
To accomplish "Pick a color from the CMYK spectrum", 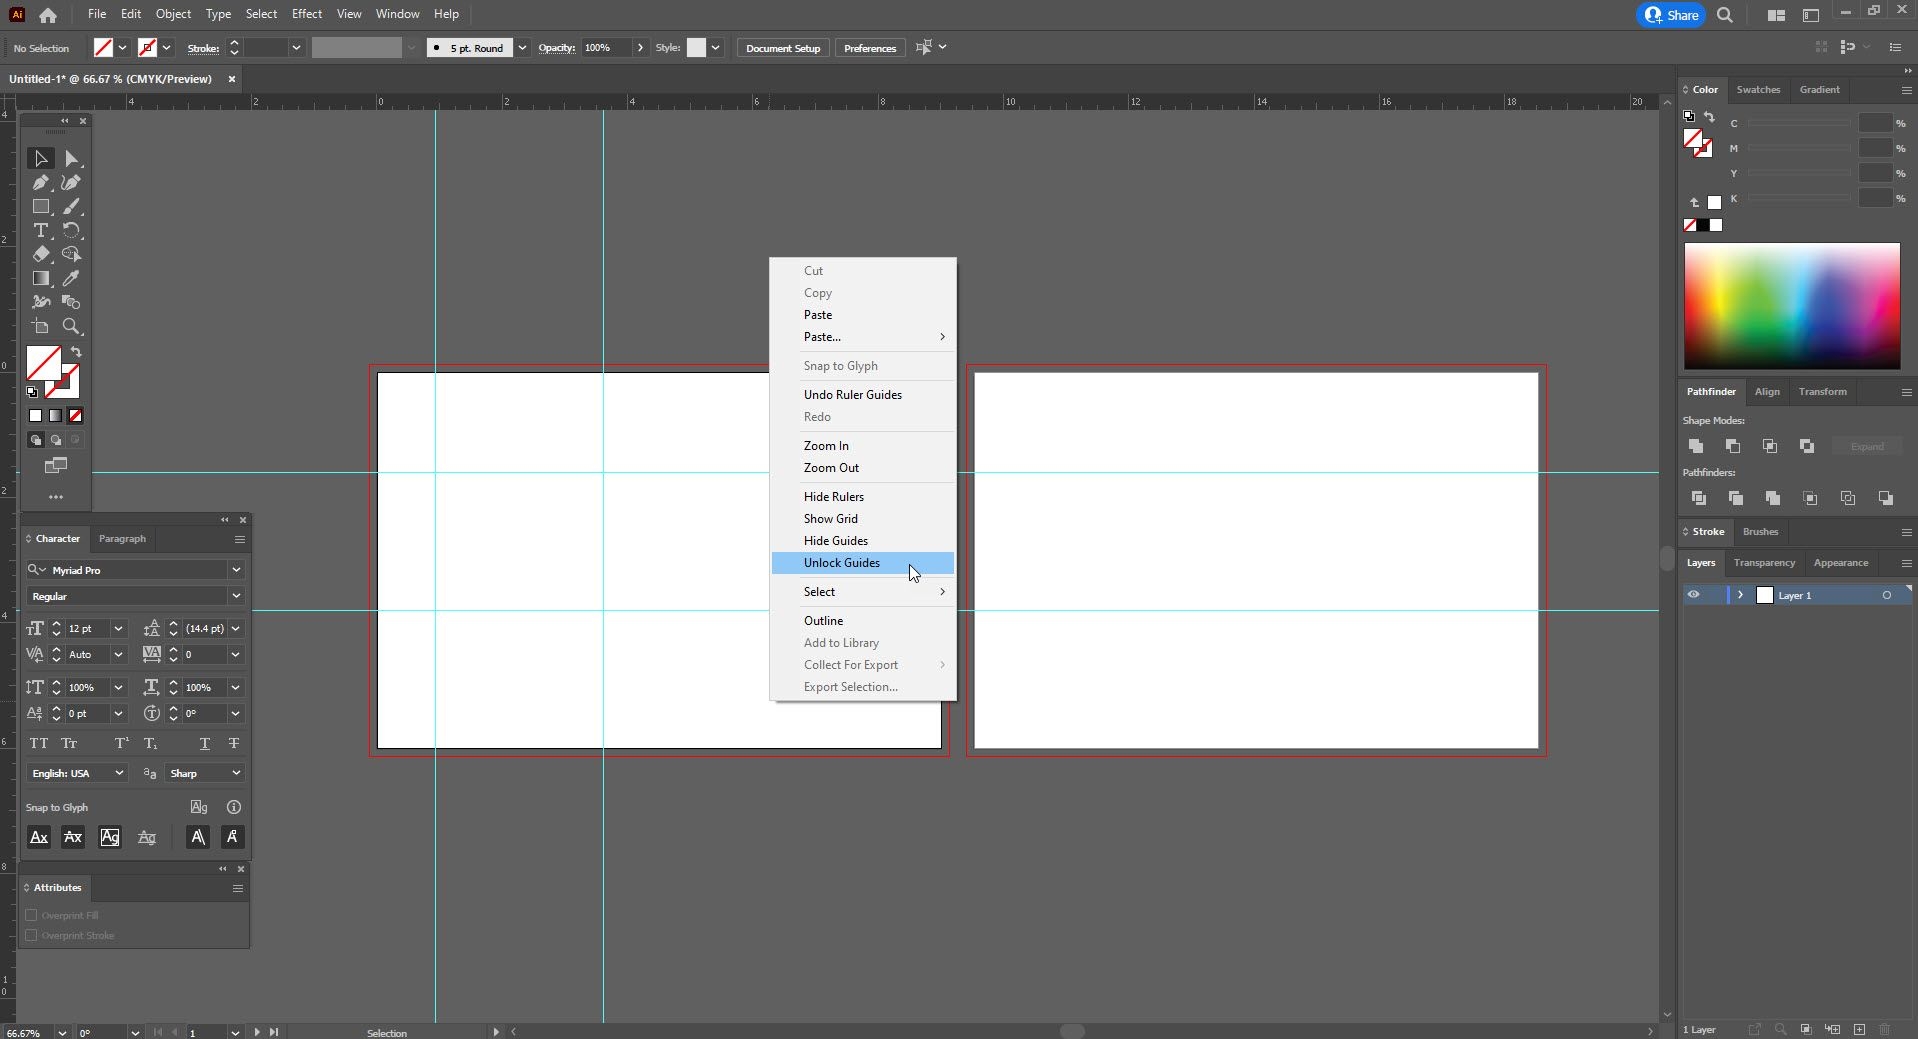I will point(1791,305).
